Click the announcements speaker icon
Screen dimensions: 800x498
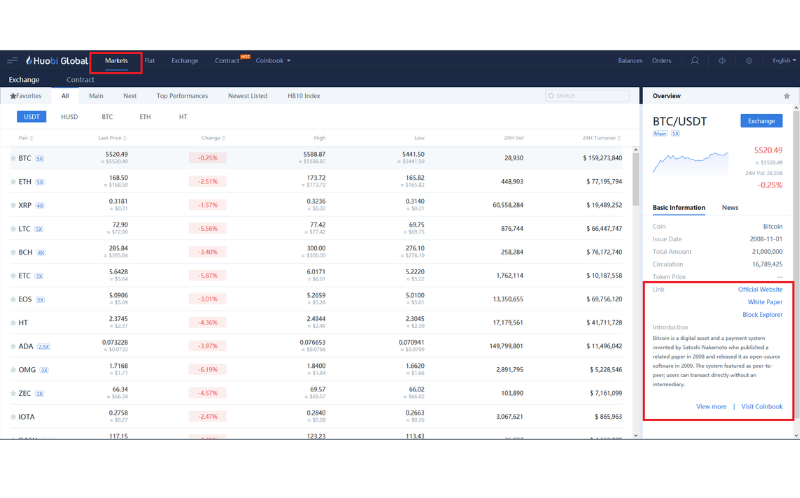coord(722,61)
